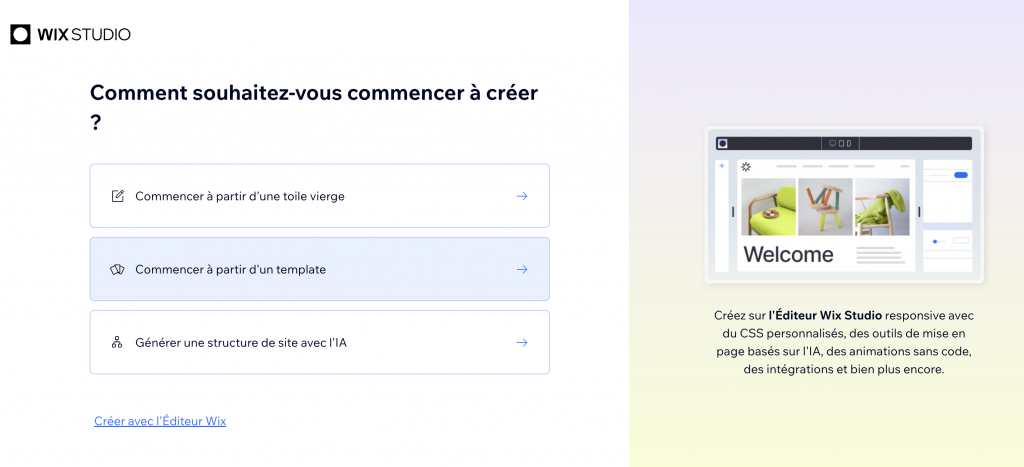Click the site structure AI icon
Image resolution: width=1024 pixels, height=467 pixels.
(117, 342)
